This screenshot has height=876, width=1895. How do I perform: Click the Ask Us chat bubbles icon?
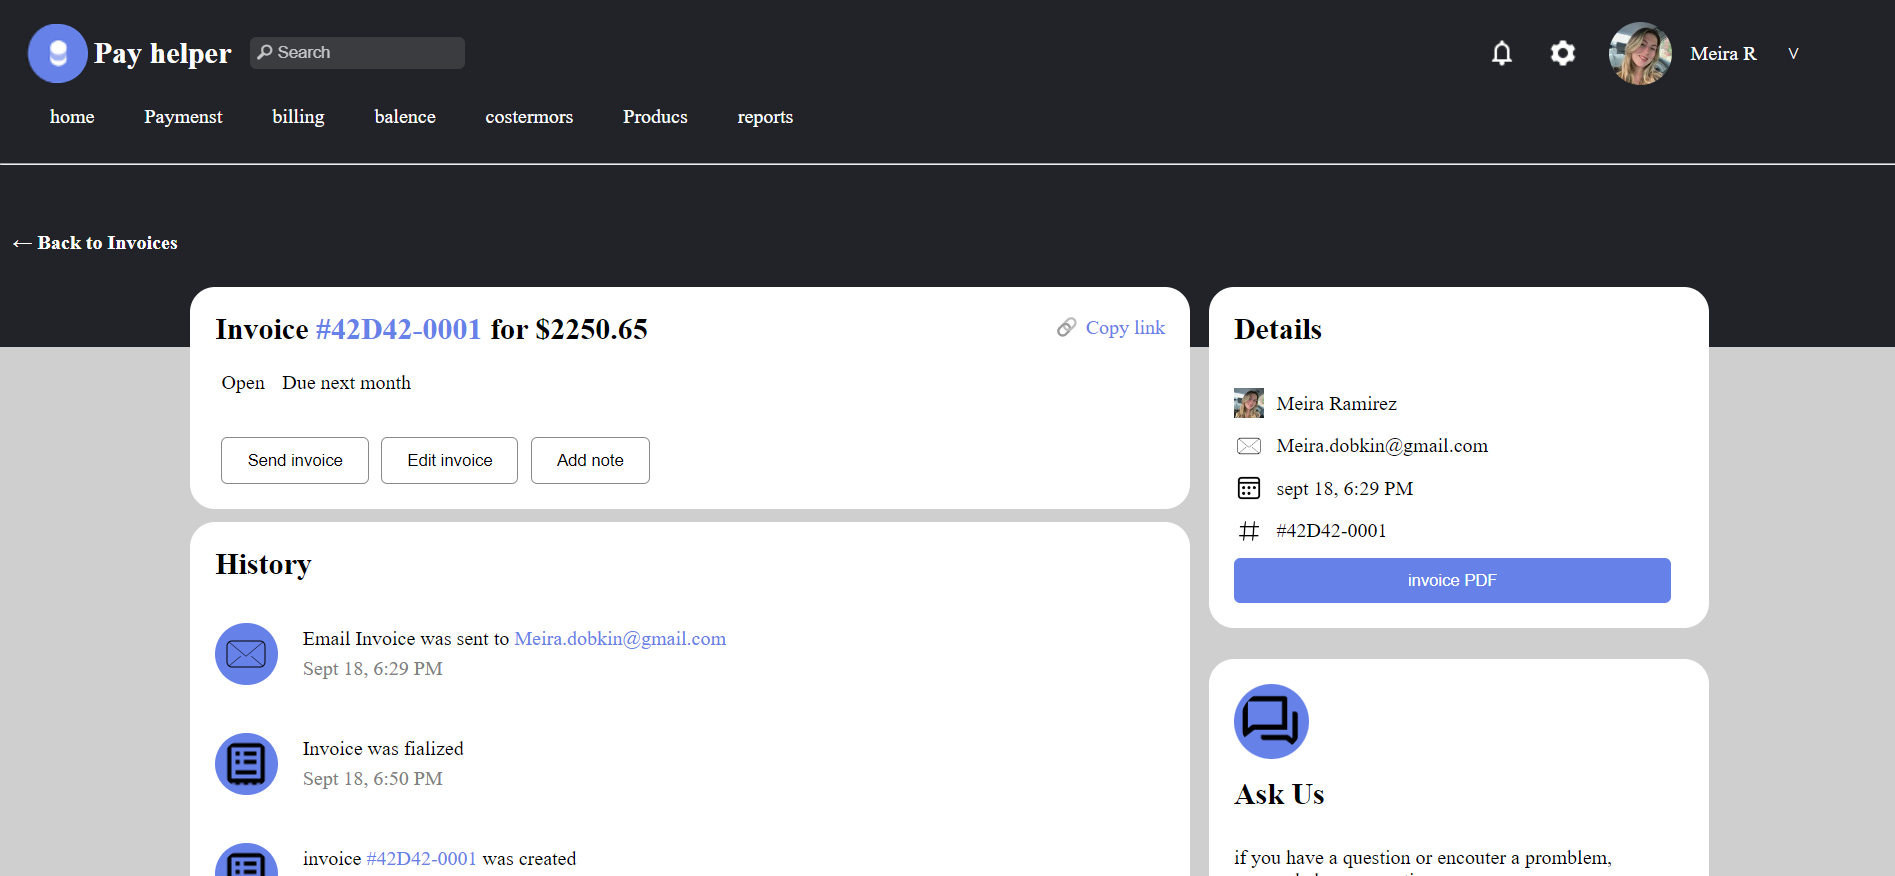click(1271, 721)
